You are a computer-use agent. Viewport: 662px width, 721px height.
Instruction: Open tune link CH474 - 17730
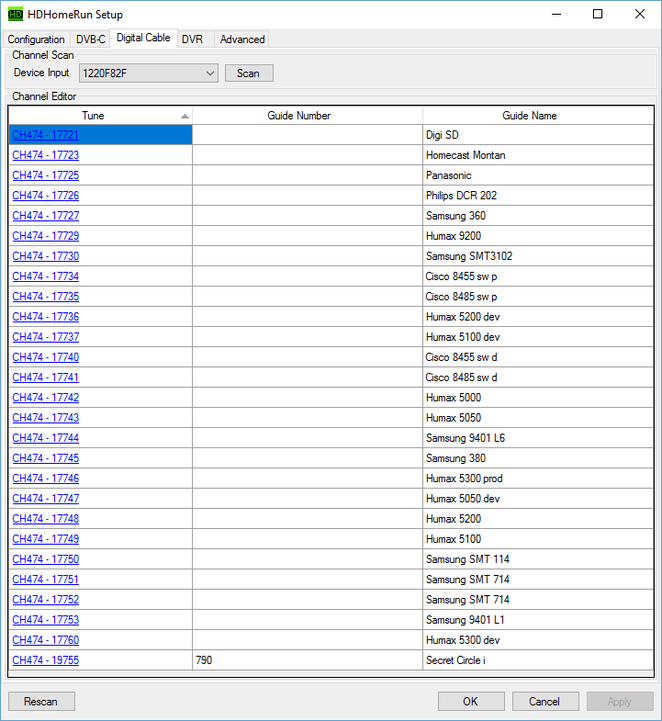coord(46,256)
